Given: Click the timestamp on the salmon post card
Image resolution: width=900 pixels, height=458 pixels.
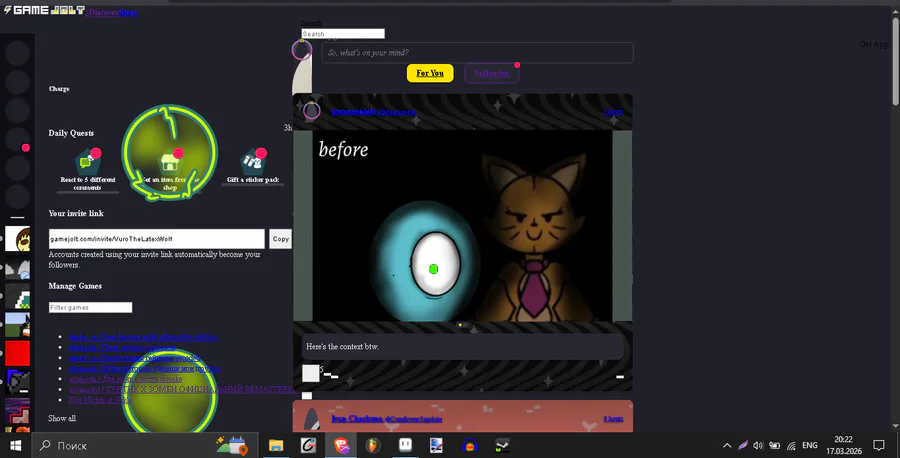Looking at the screenshot, I should coord(614,418).
